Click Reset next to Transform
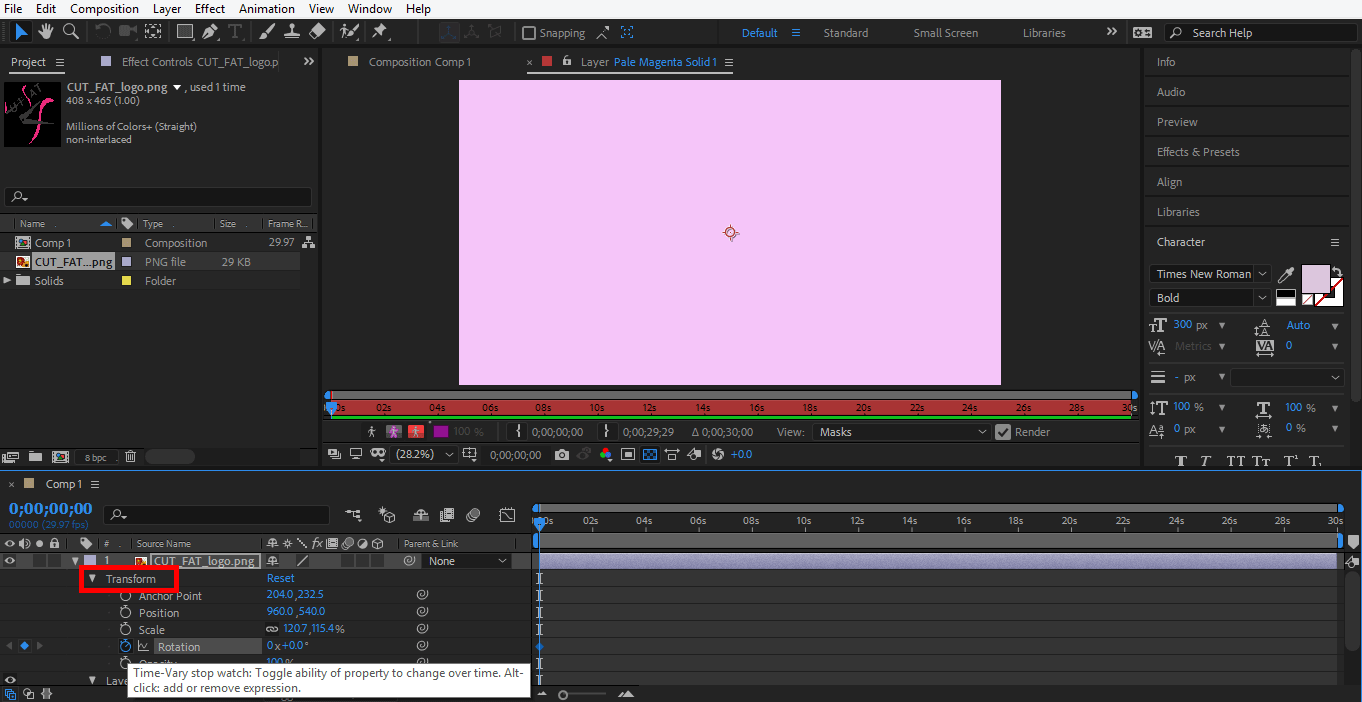Screen dimensions: 1362x702 pos(280,578)
